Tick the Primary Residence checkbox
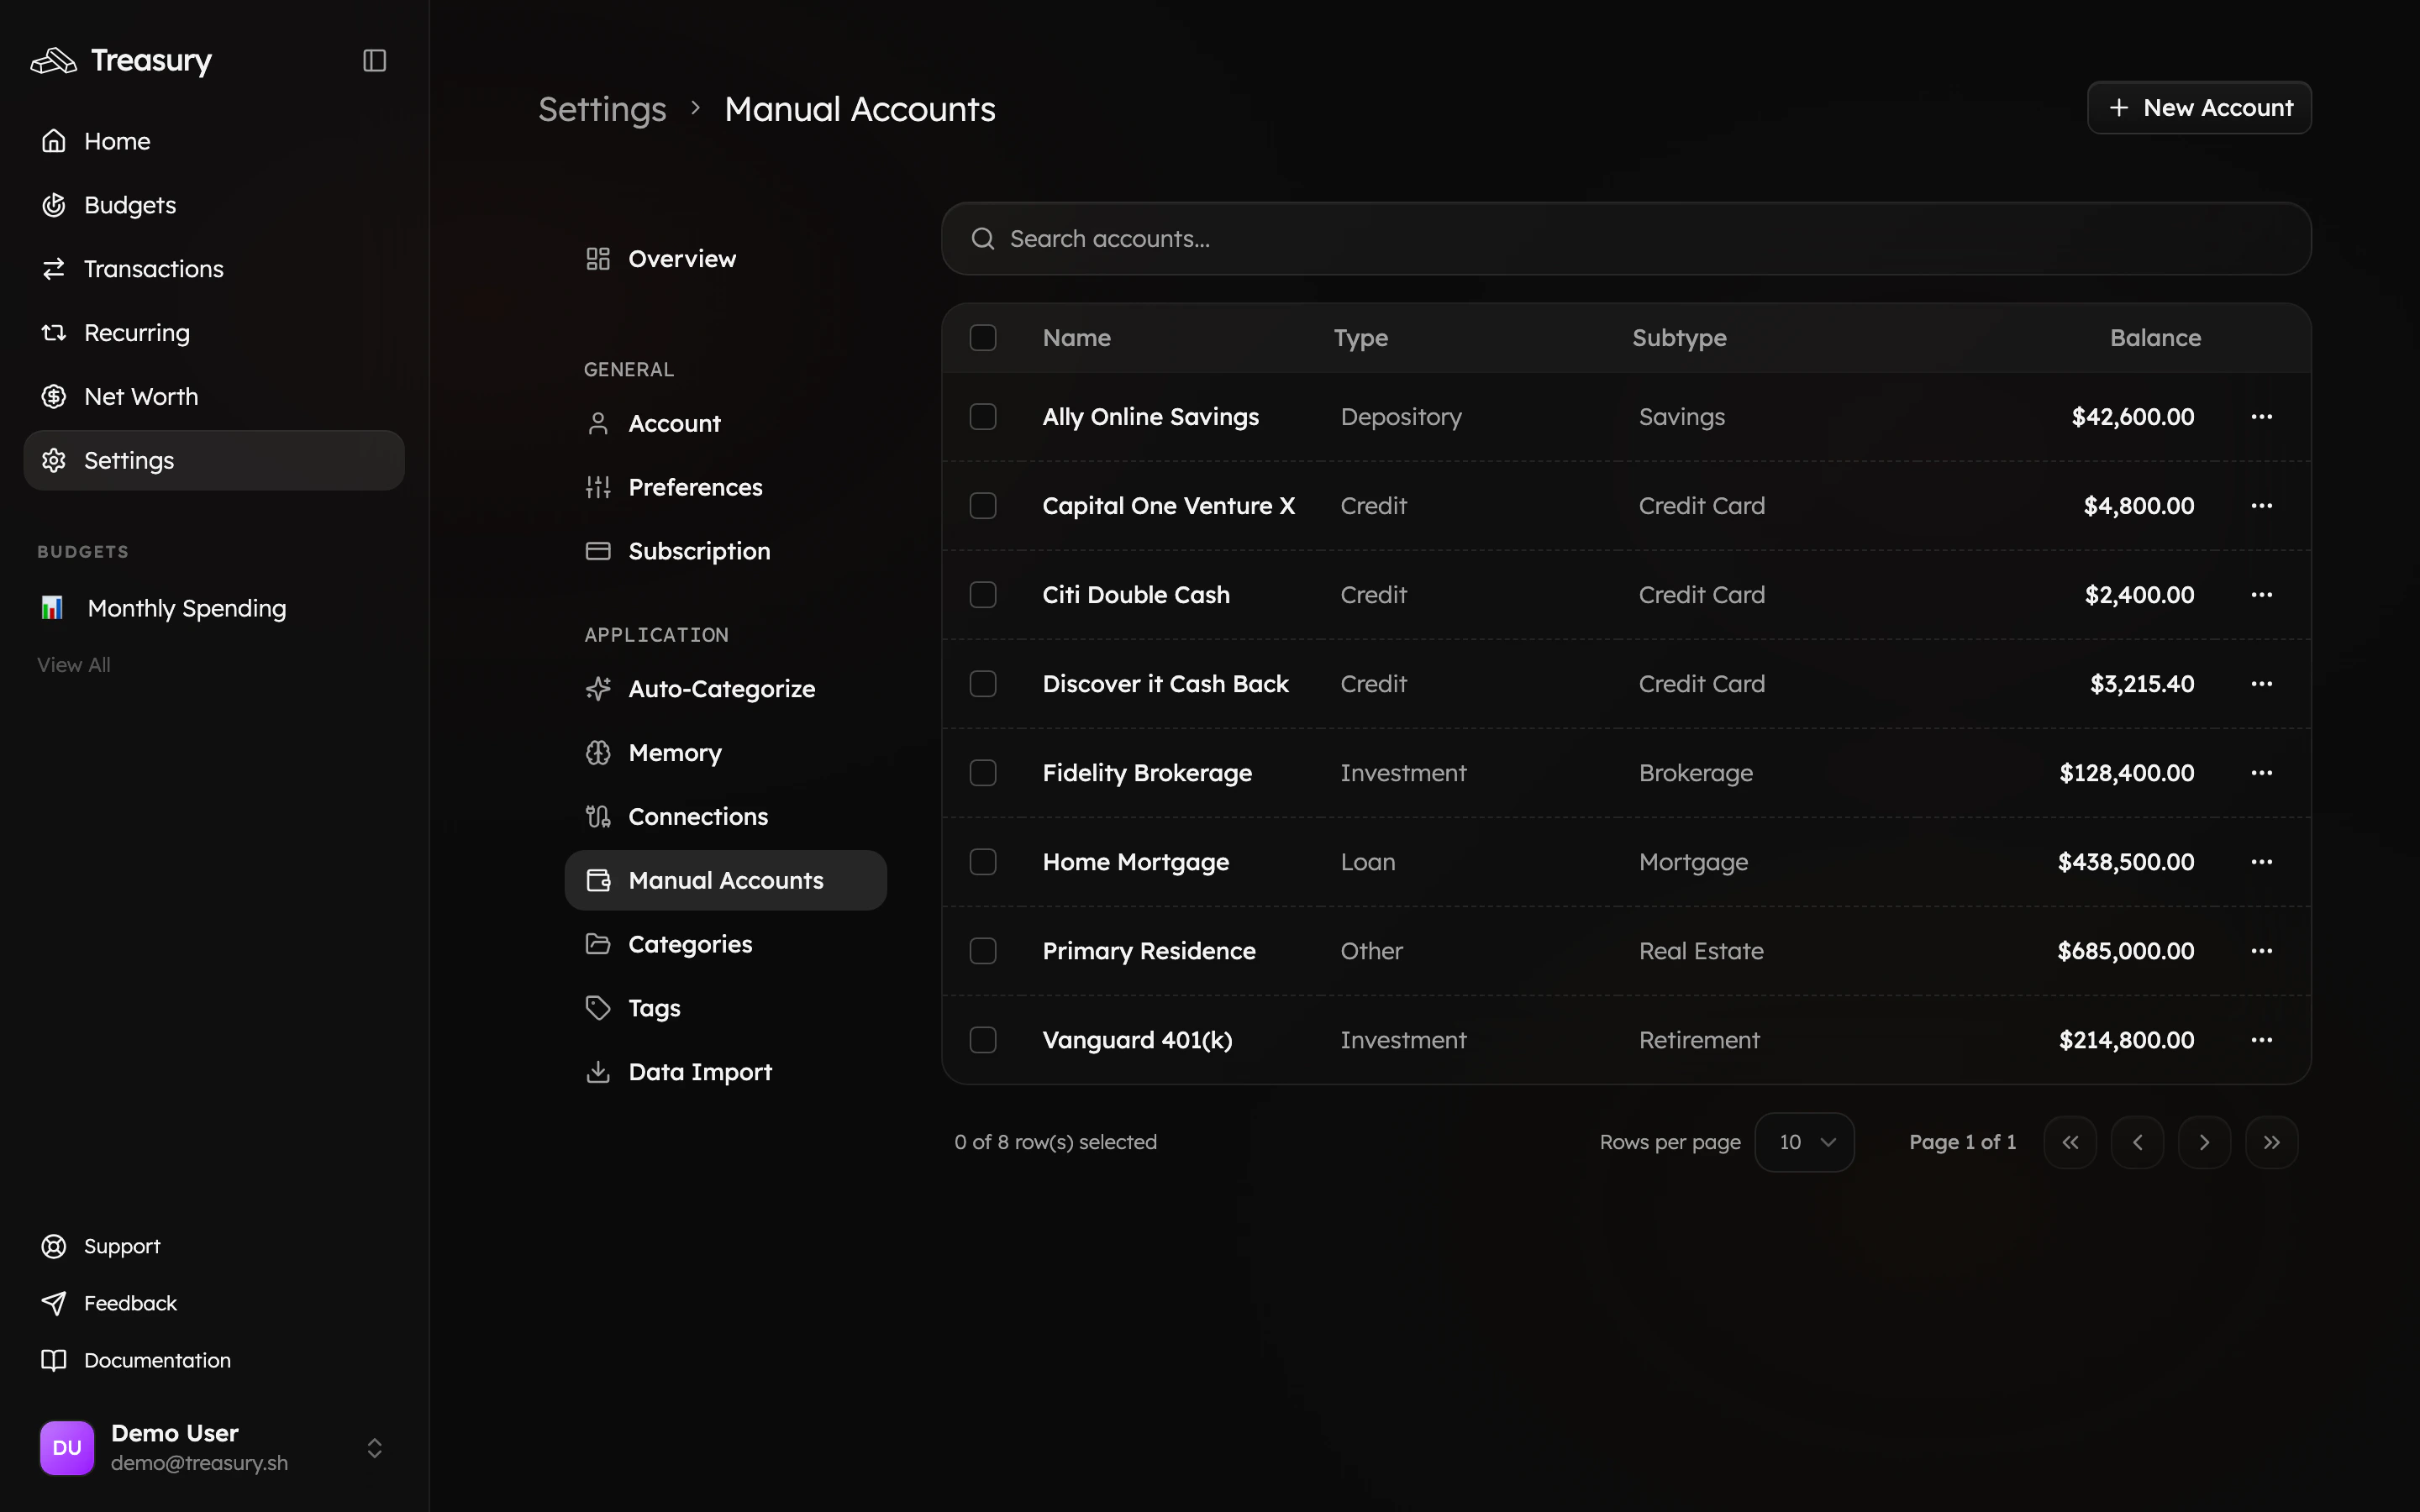Screen dimensions: 2420x1512 pyautogui.click(x=983, y=951)
